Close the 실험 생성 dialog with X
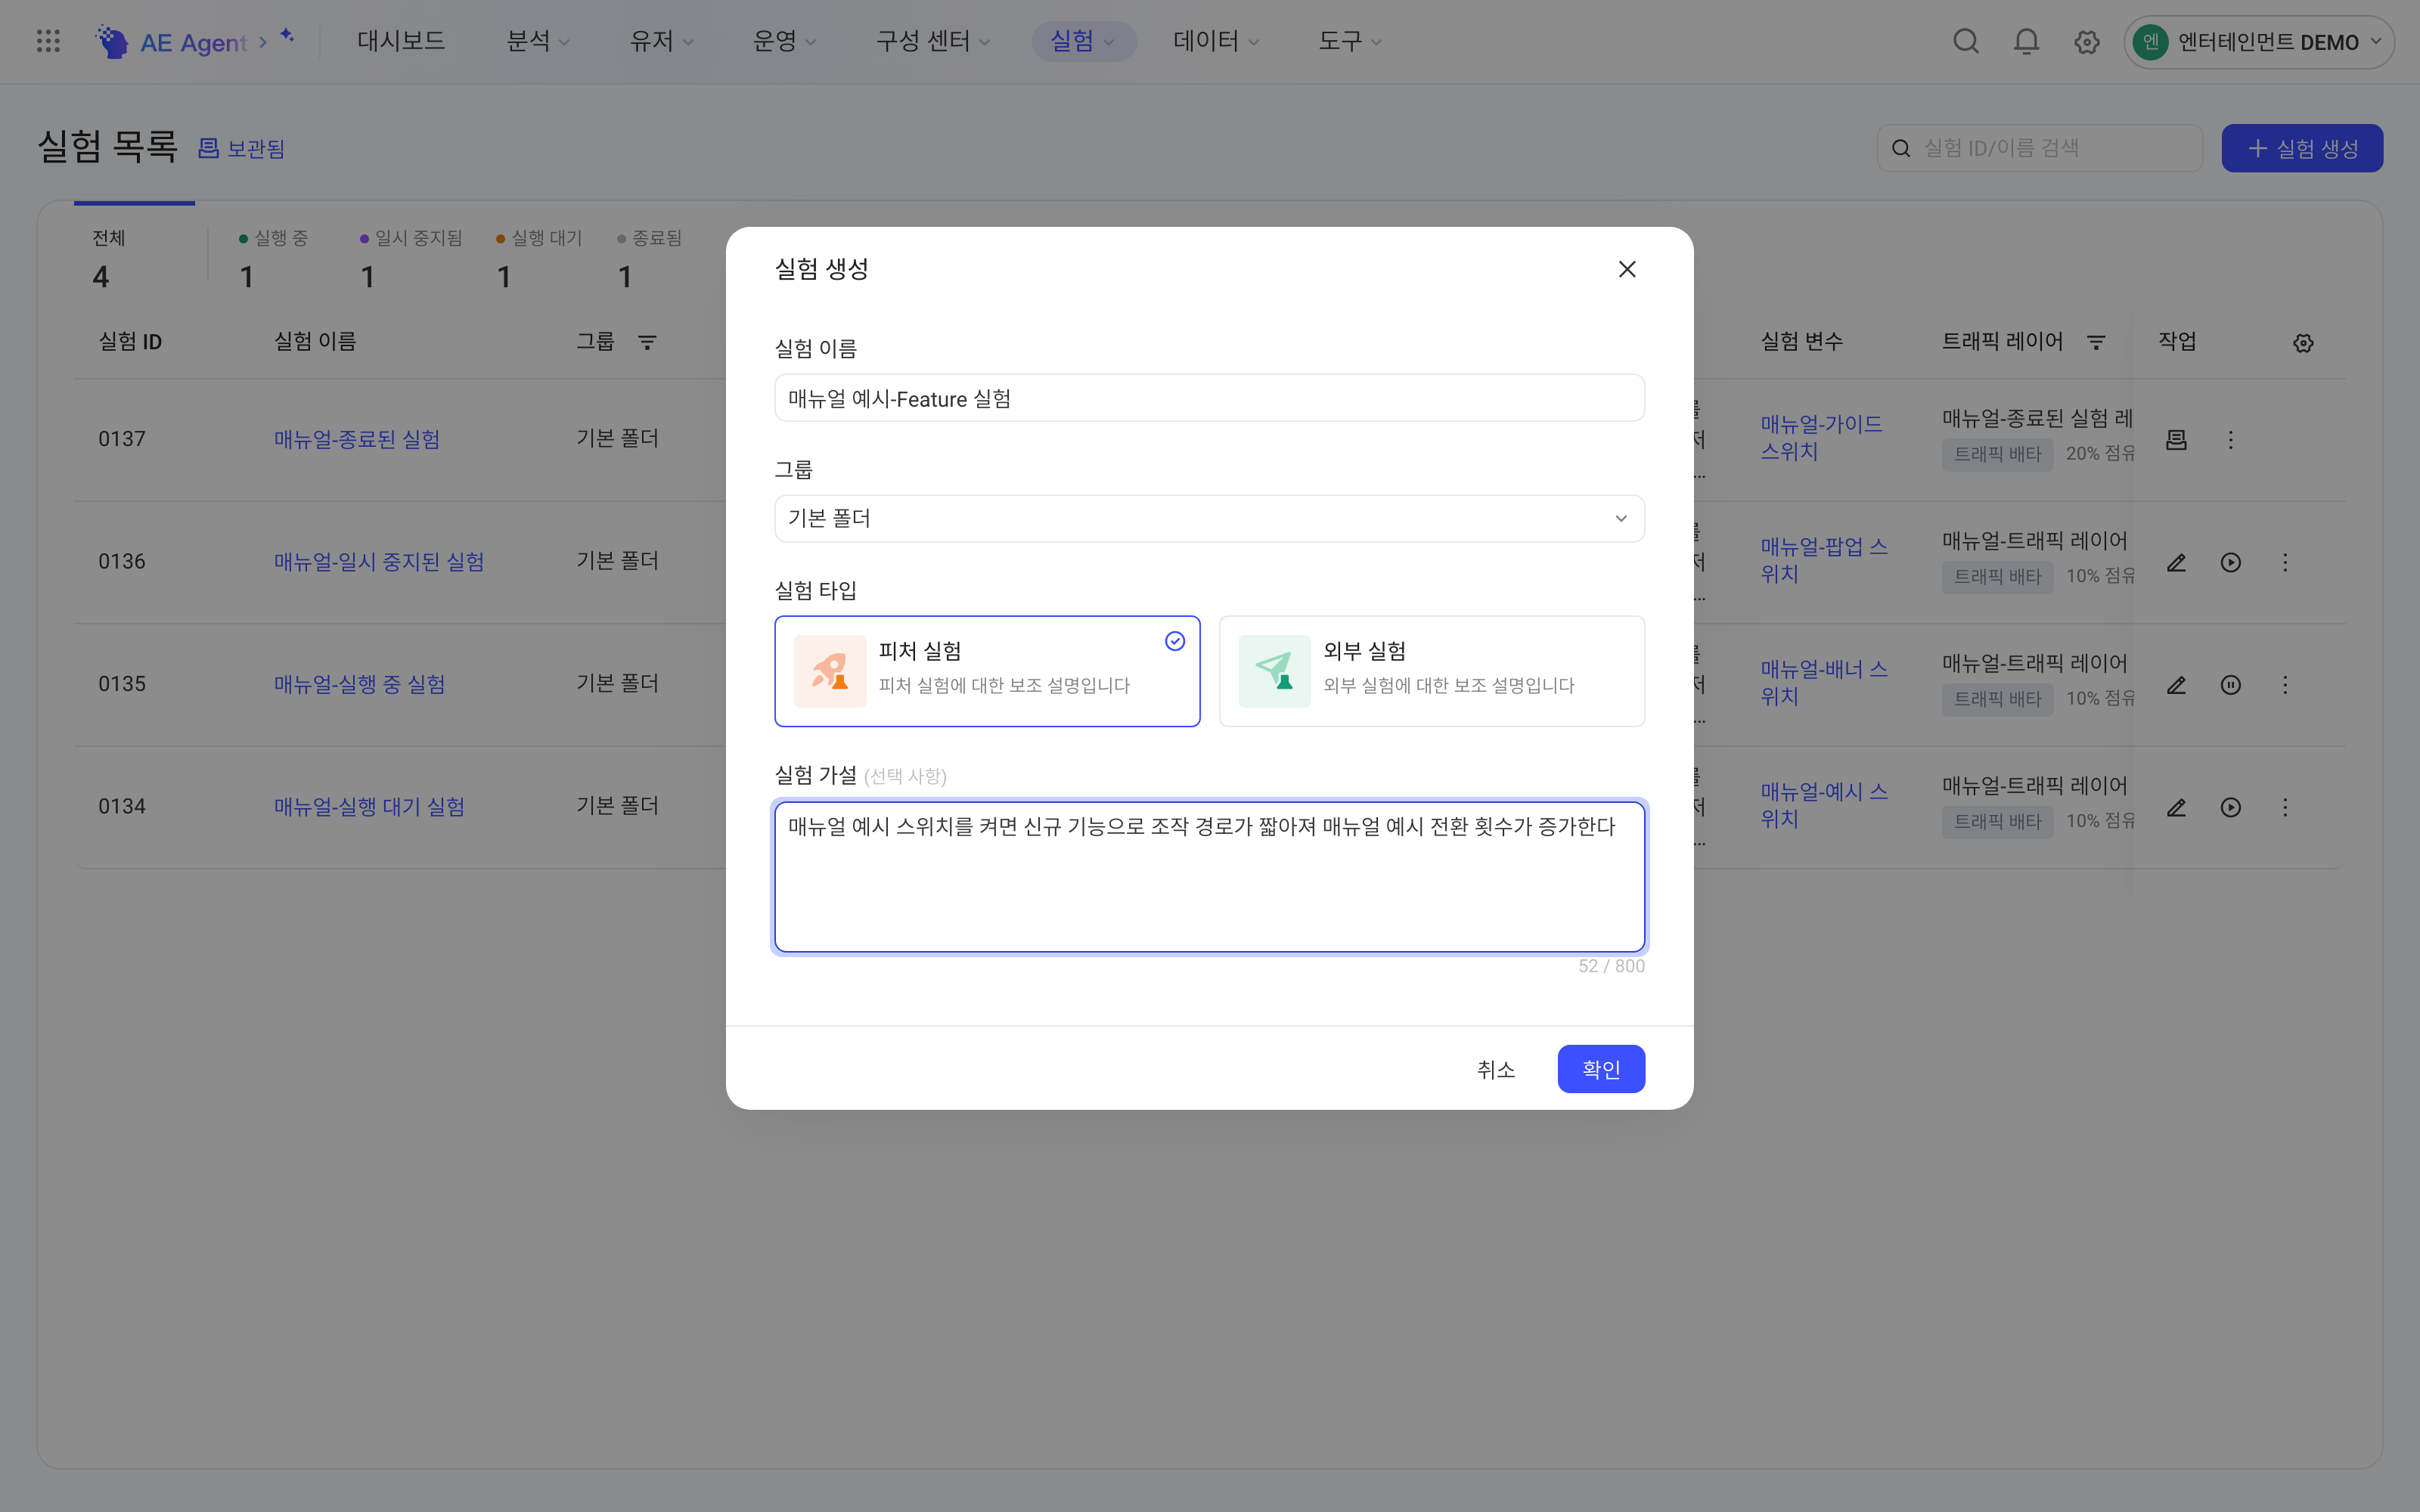This screenshot has height=1512, width=2420. [x=1627, y=269]
